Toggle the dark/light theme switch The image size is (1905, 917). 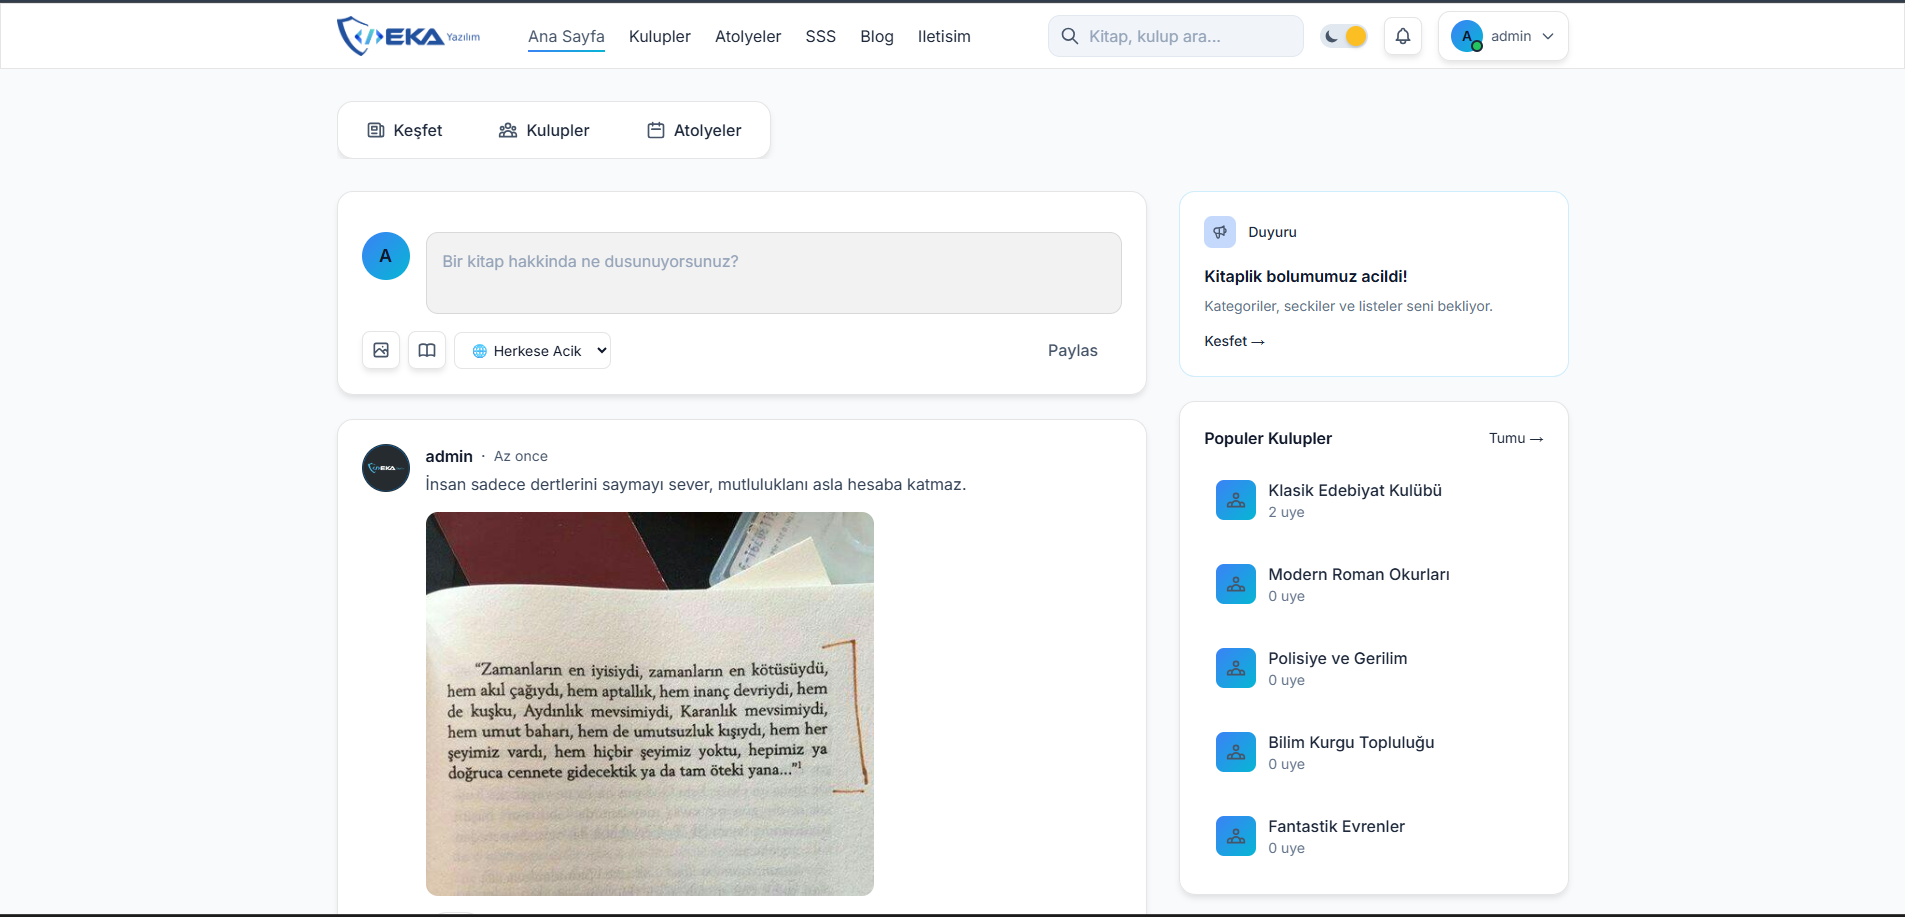(x=1344, y=36)
